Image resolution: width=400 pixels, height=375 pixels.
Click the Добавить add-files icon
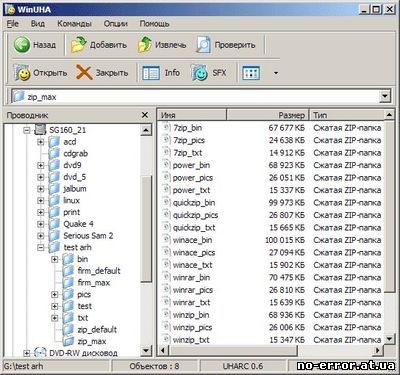point(79,45)
